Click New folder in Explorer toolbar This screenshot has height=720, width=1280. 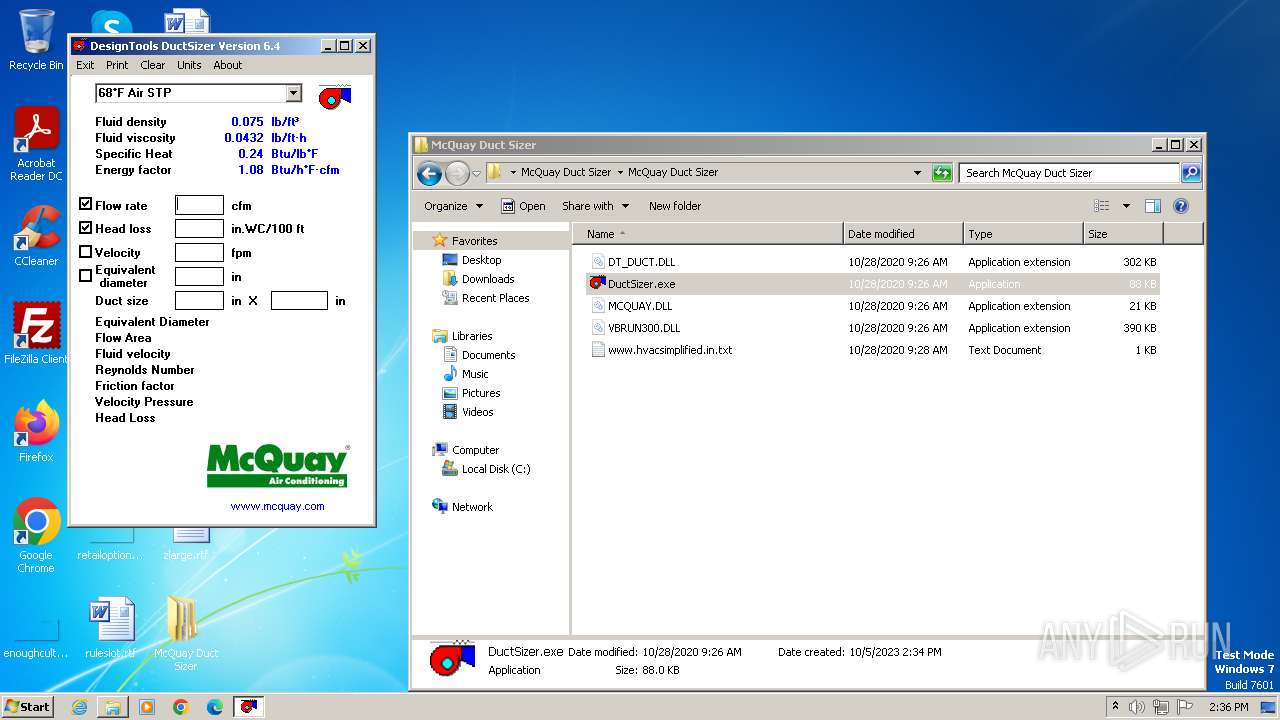[675, 206]
